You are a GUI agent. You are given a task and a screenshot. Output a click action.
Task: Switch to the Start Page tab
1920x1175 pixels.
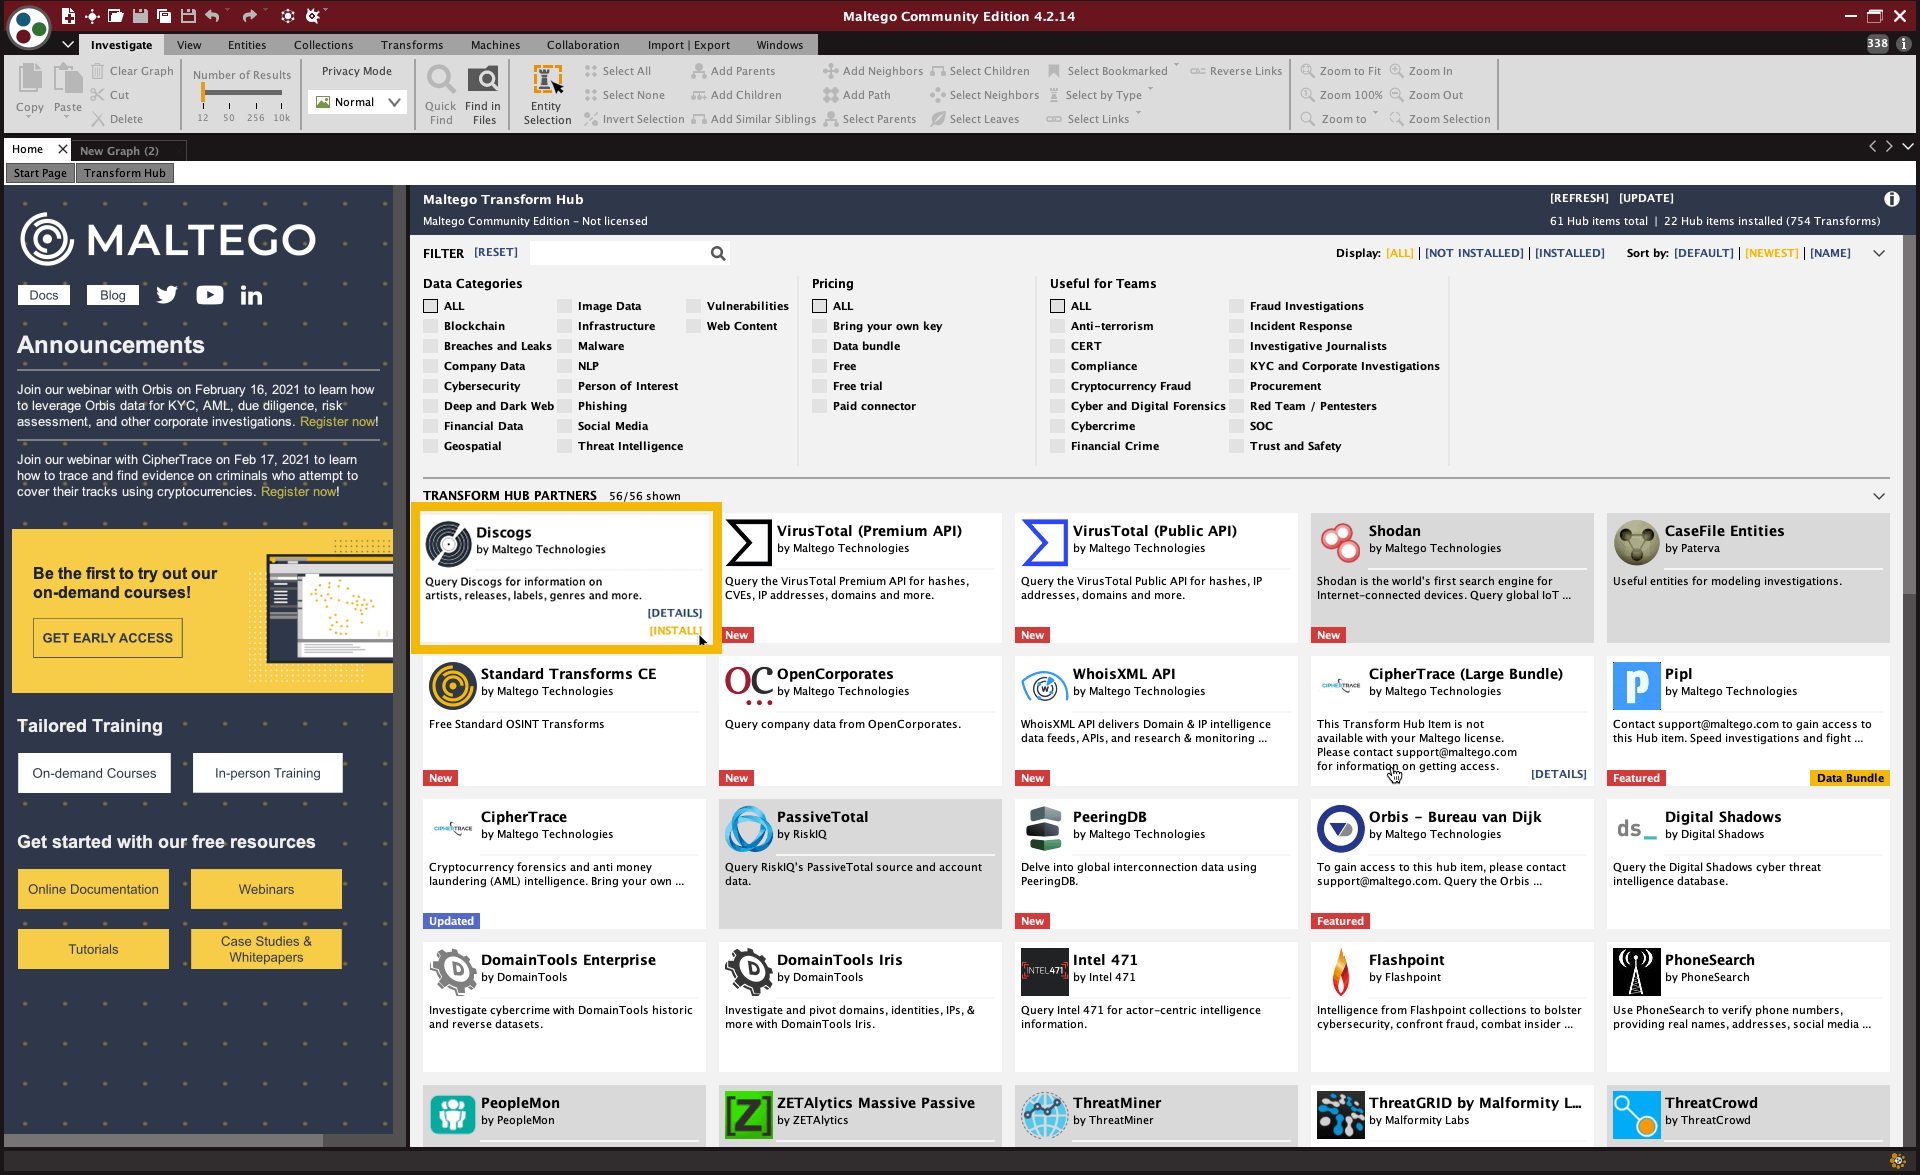[40, 173]
